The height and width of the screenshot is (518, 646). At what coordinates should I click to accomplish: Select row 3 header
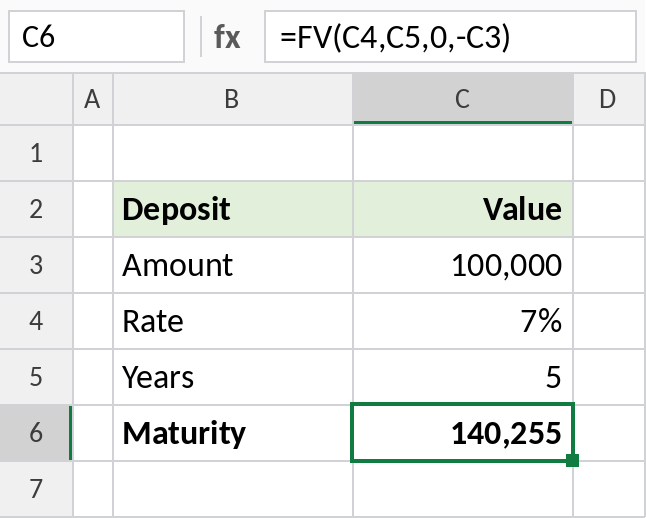[x=36, y=265]
